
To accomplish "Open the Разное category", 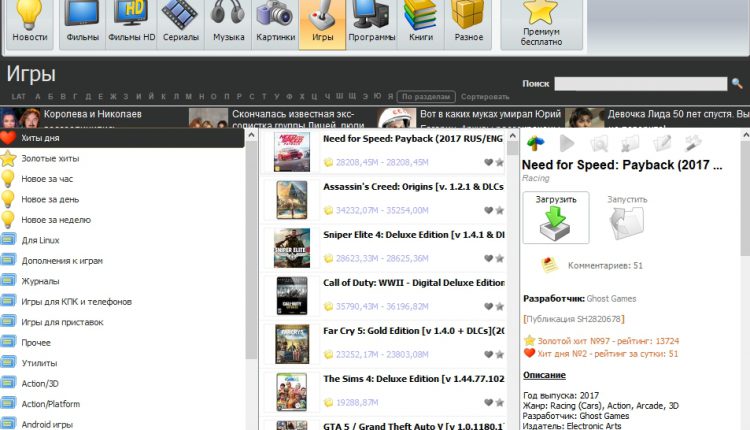I will 468,24.
